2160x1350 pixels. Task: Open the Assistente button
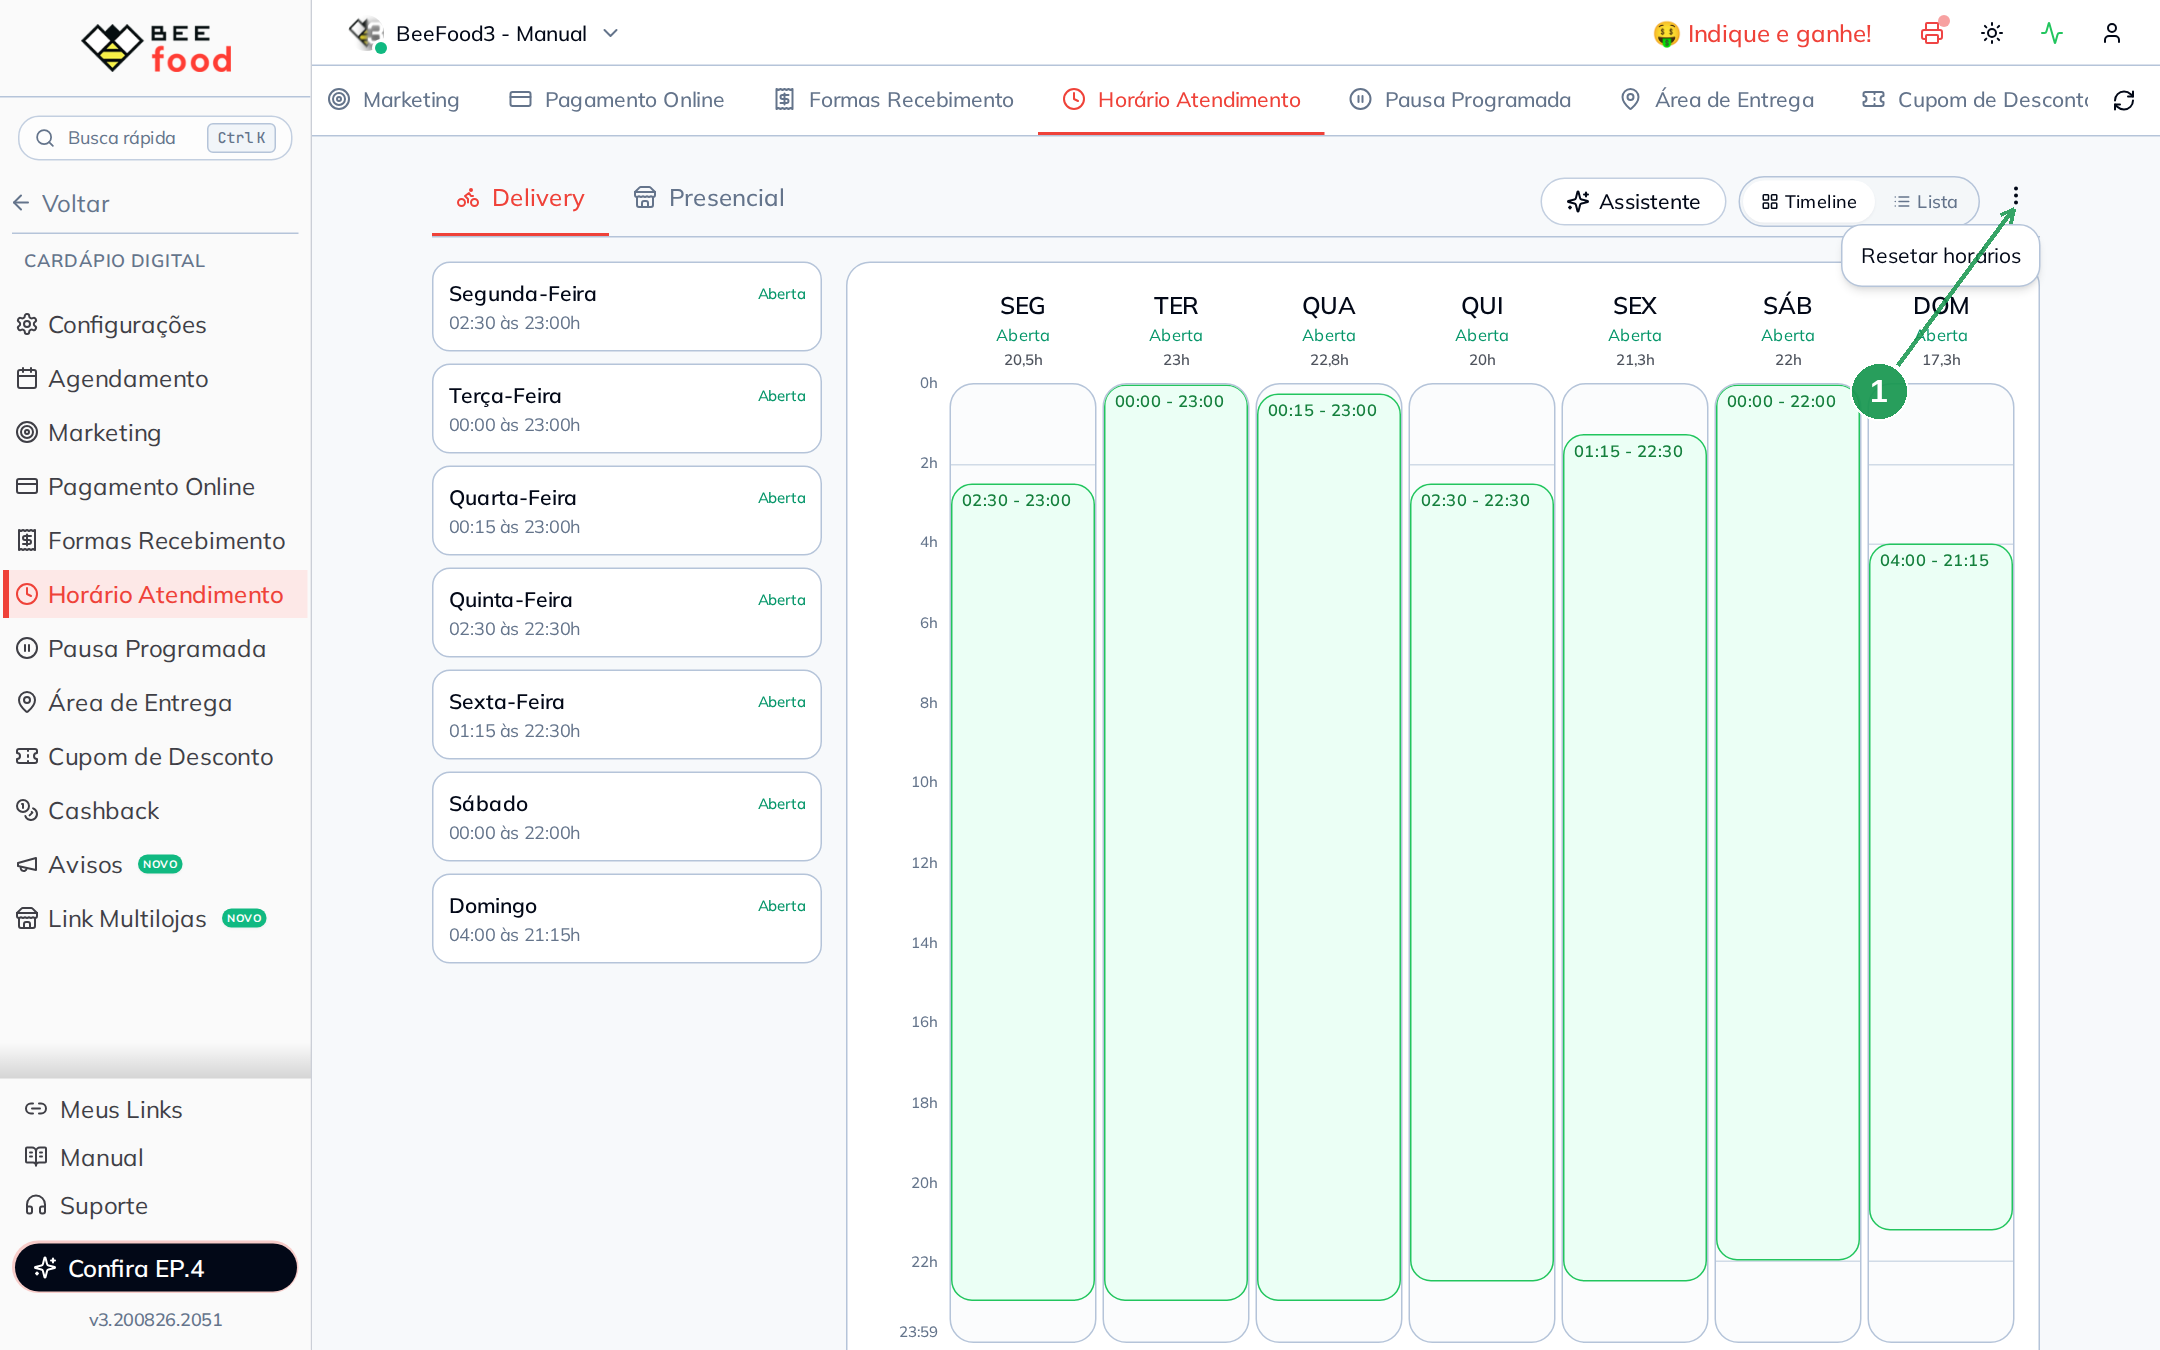(x=1633, y=202)
